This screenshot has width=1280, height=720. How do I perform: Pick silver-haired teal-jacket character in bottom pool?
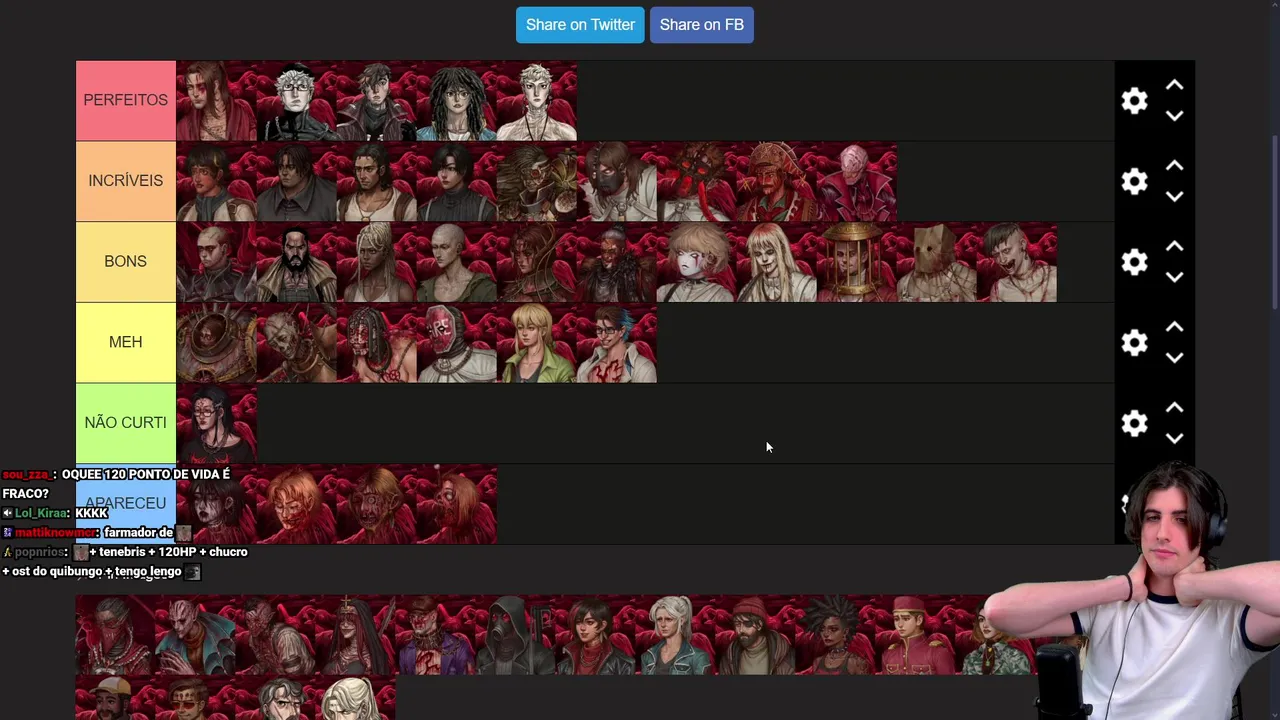[676, 635]
